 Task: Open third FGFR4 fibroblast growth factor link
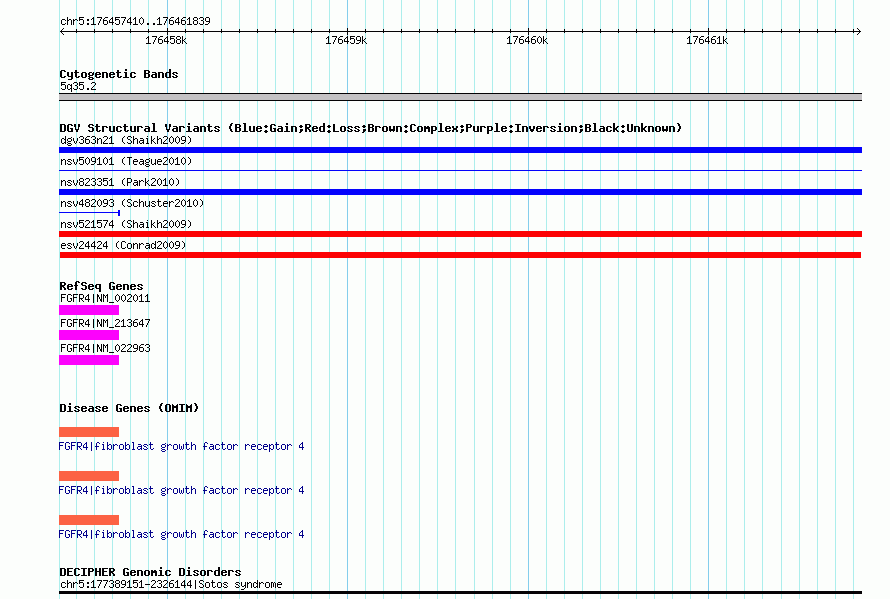click(x=181, y=534)
